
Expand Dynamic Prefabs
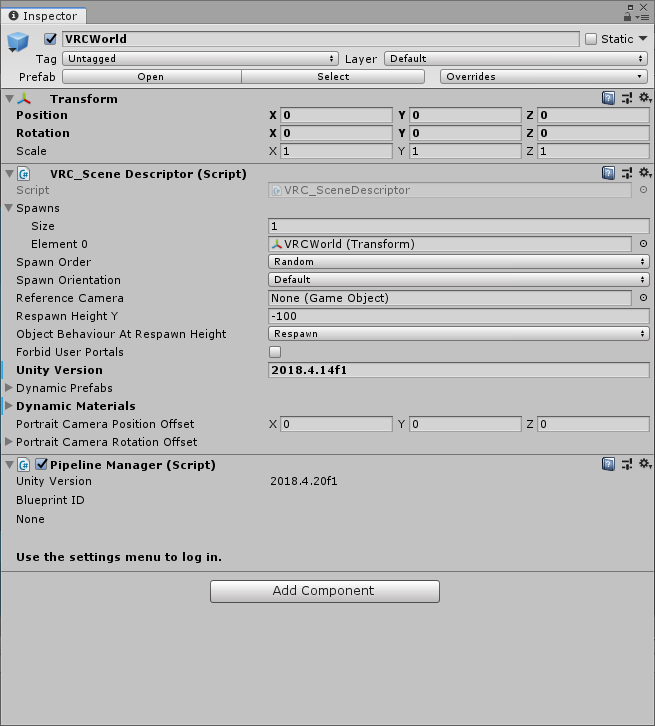(8, 388)
